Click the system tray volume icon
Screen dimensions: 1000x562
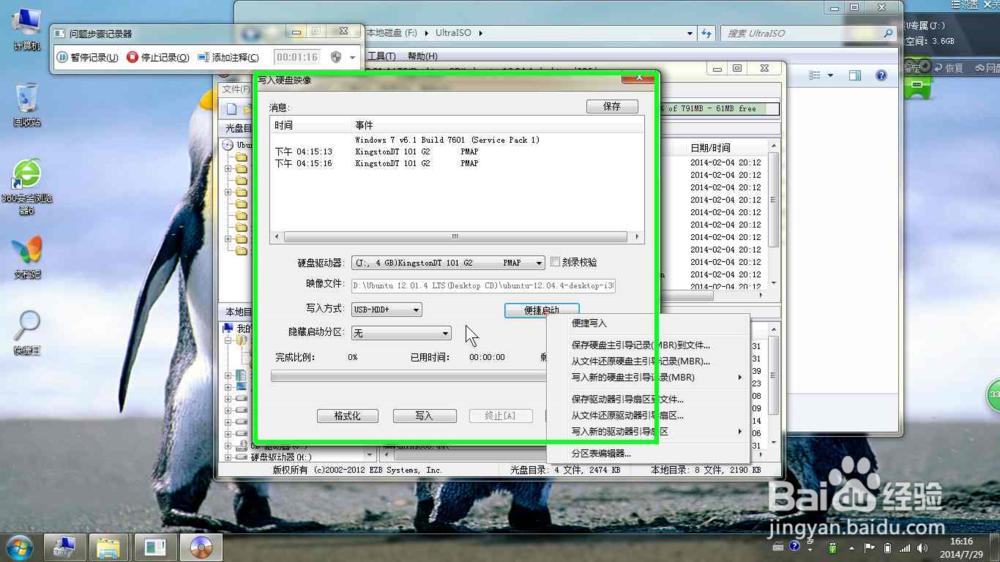click(922, 548)
